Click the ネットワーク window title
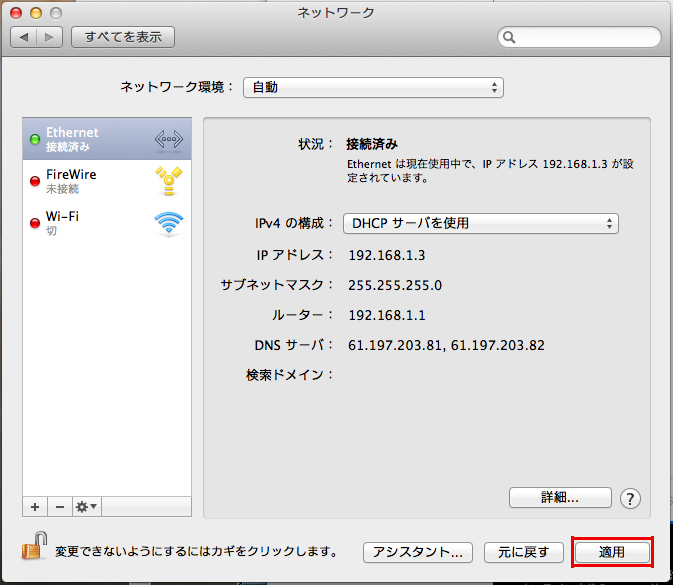Viewport: 673px width, 585px height. click(336, 13)
